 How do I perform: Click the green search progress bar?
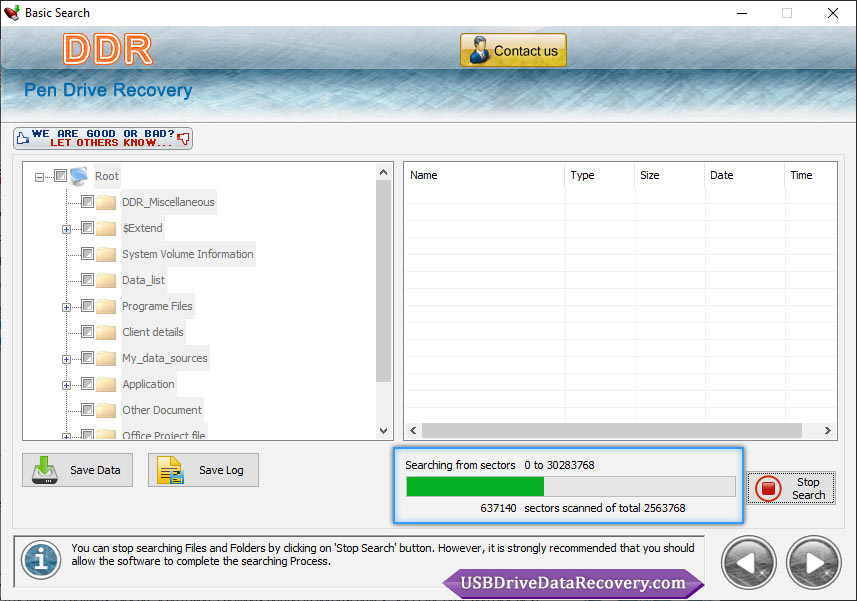571,486
